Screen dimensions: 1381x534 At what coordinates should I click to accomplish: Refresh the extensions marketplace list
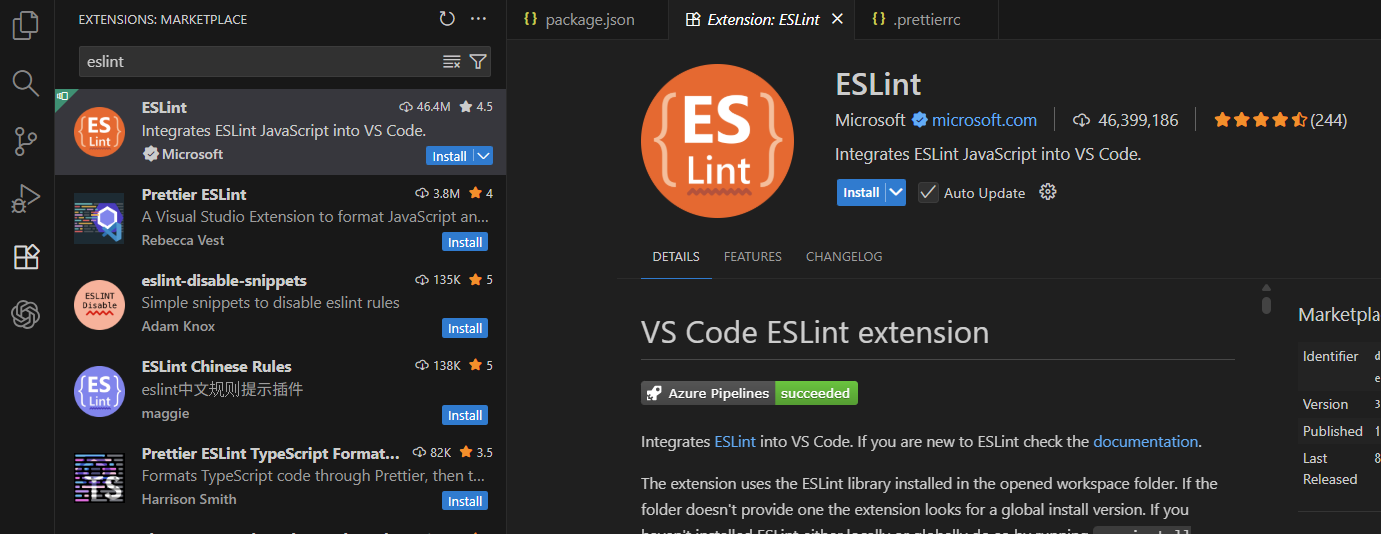(x=447, y=19)
